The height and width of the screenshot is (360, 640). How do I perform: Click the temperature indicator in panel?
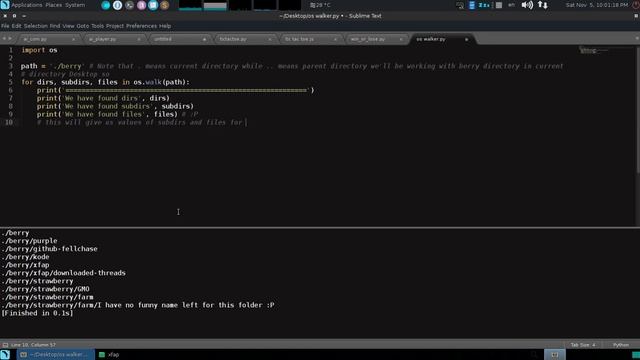[x=320, y=5]
